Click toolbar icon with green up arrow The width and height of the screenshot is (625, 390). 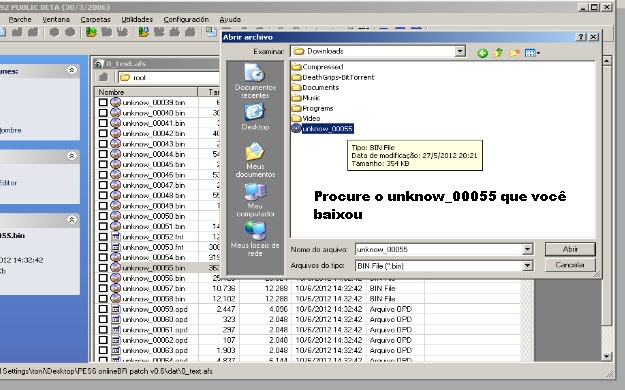(91, 32)
